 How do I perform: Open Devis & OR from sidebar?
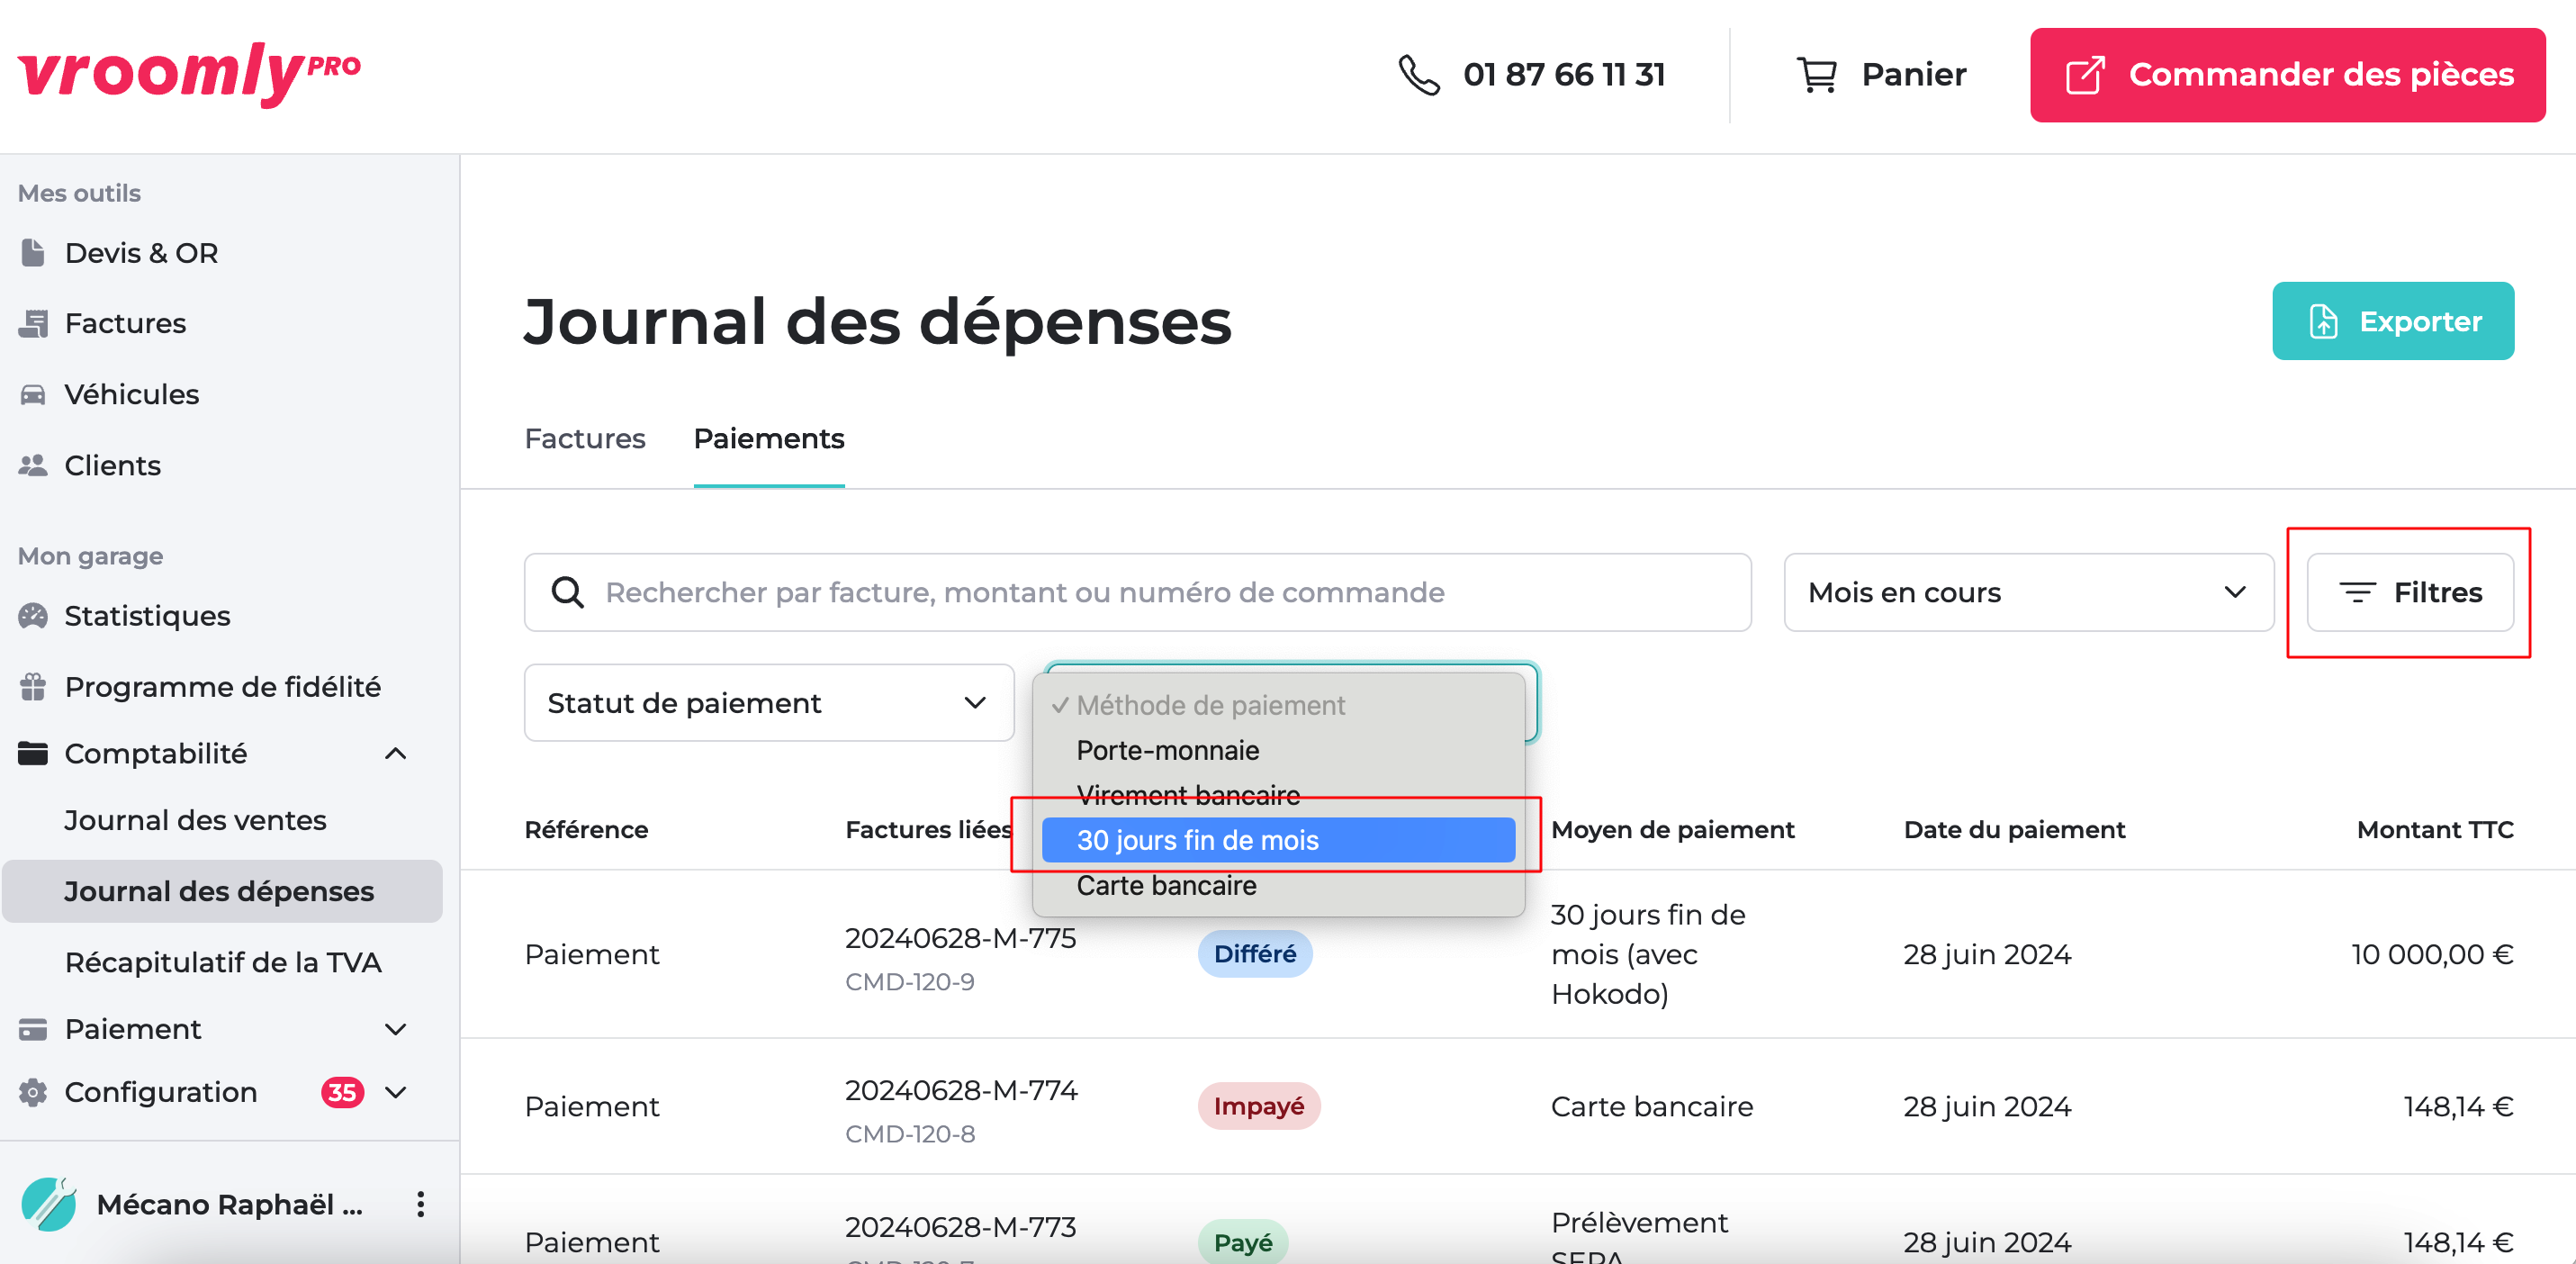coord(141,253)
